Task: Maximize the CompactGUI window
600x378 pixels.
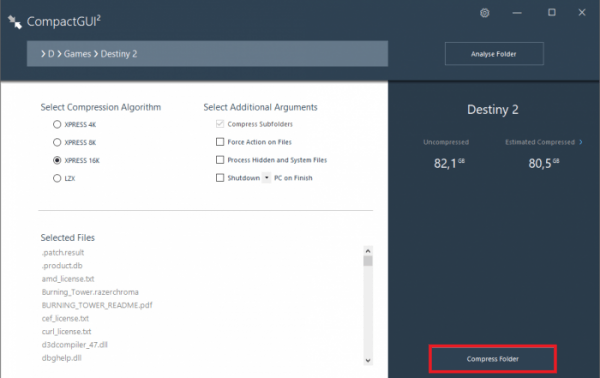Action: pos(551,13)
